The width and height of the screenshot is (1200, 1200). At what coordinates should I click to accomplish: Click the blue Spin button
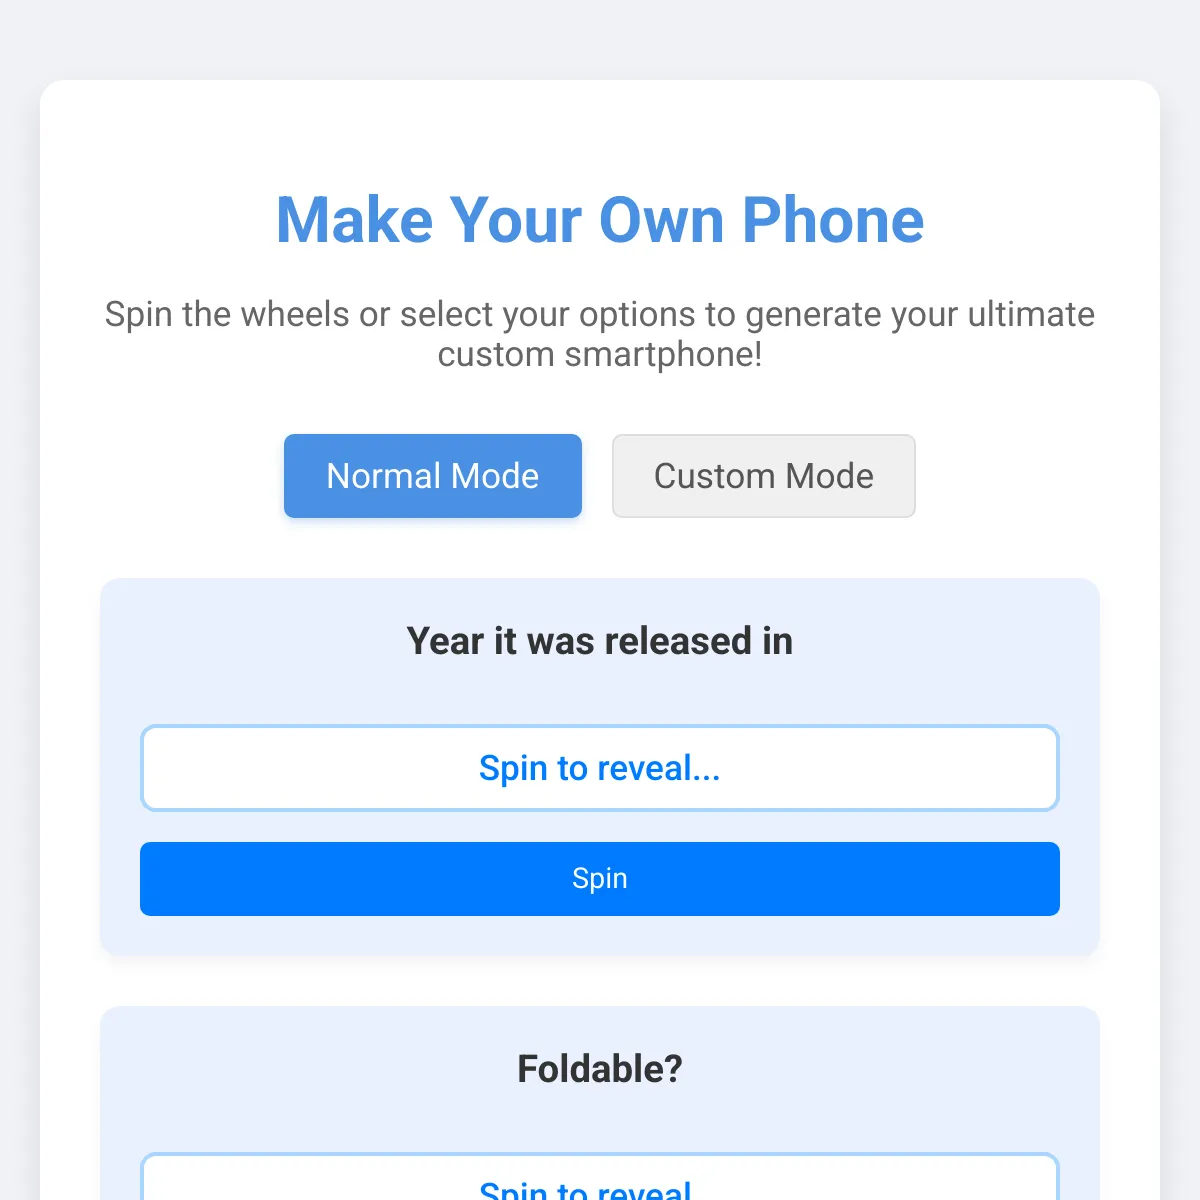click(600, 879)
